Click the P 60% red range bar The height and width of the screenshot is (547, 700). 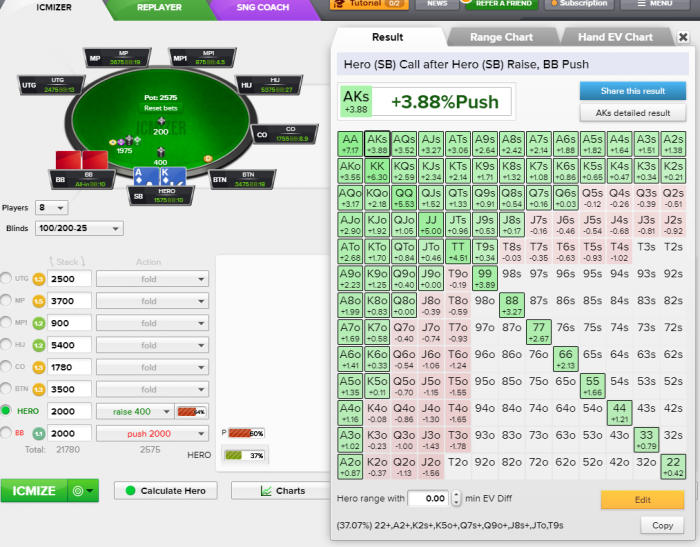tap(246, 433)
